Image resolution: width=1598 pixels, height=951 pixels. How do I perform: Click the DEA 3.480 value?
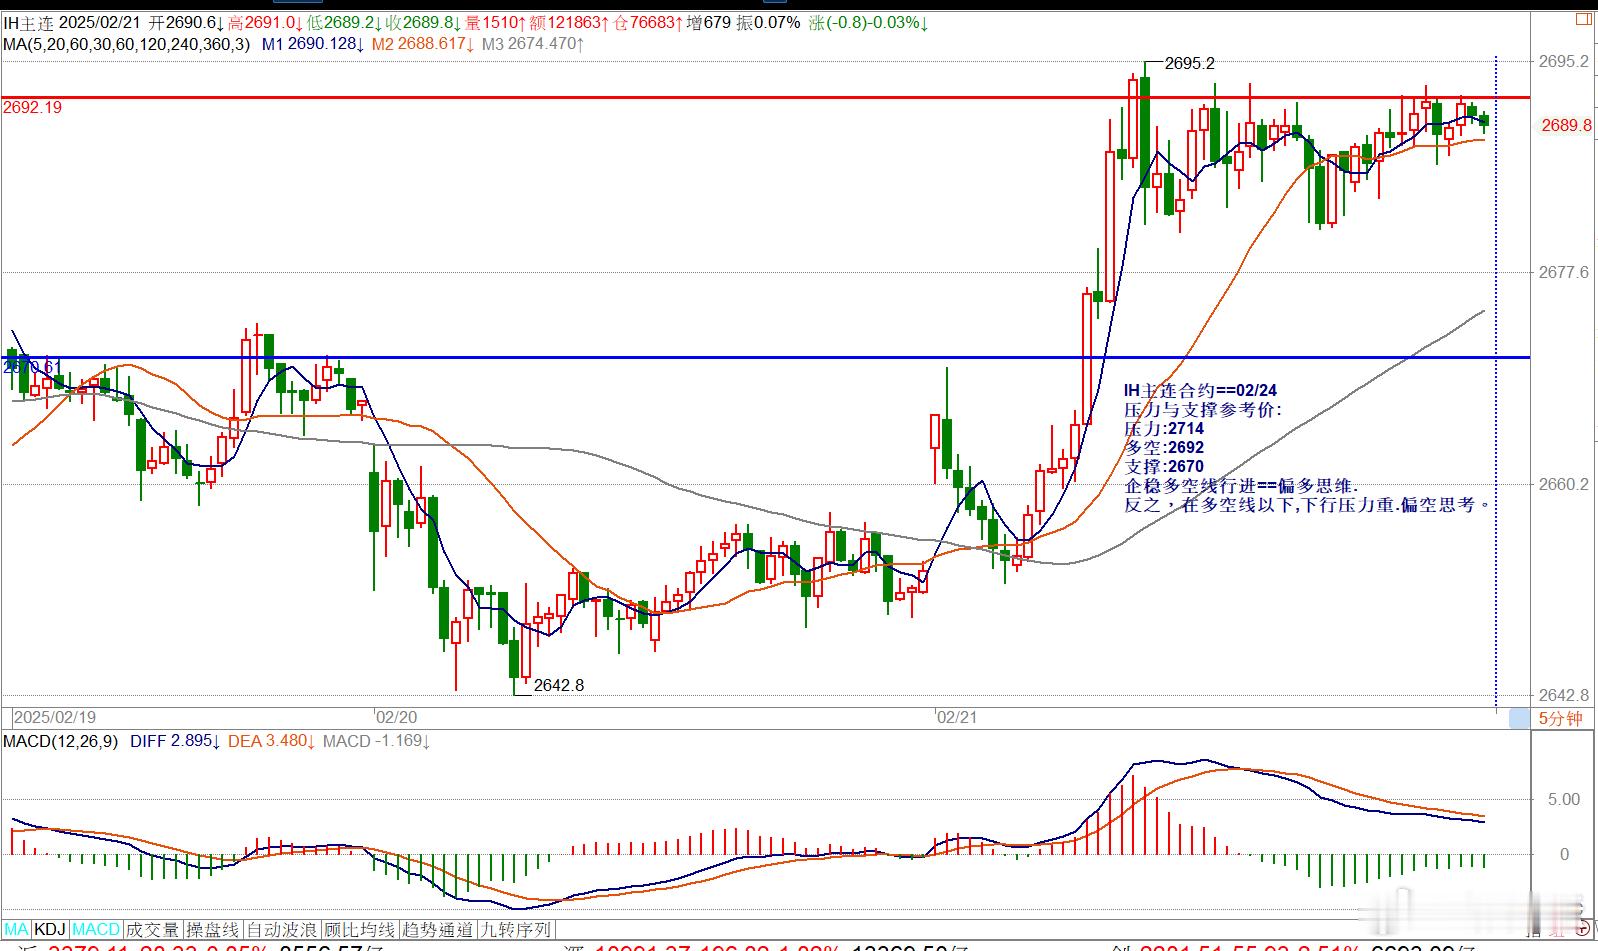pyautogui.click(x=272, y=741)
